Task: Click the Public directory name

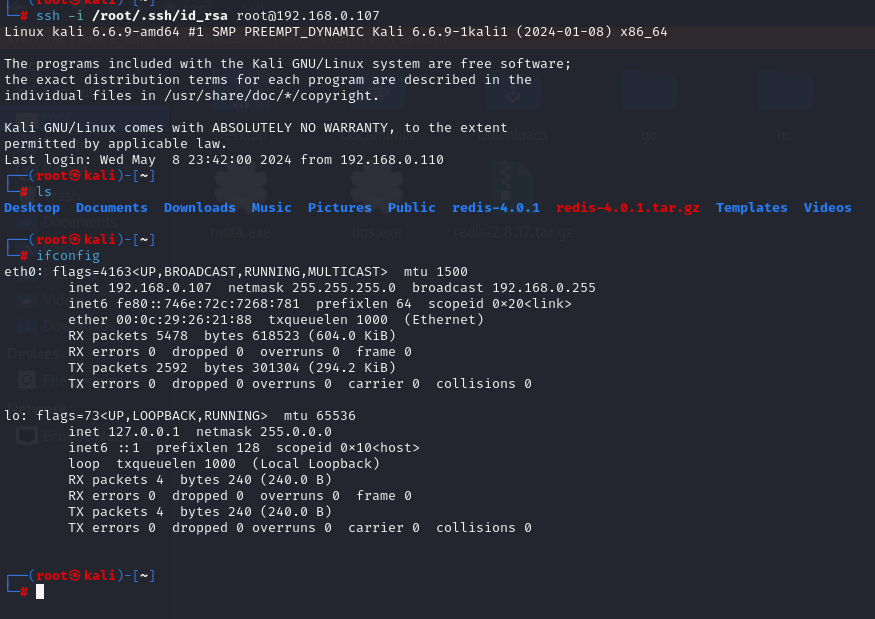Action: (x=412, y=208)
